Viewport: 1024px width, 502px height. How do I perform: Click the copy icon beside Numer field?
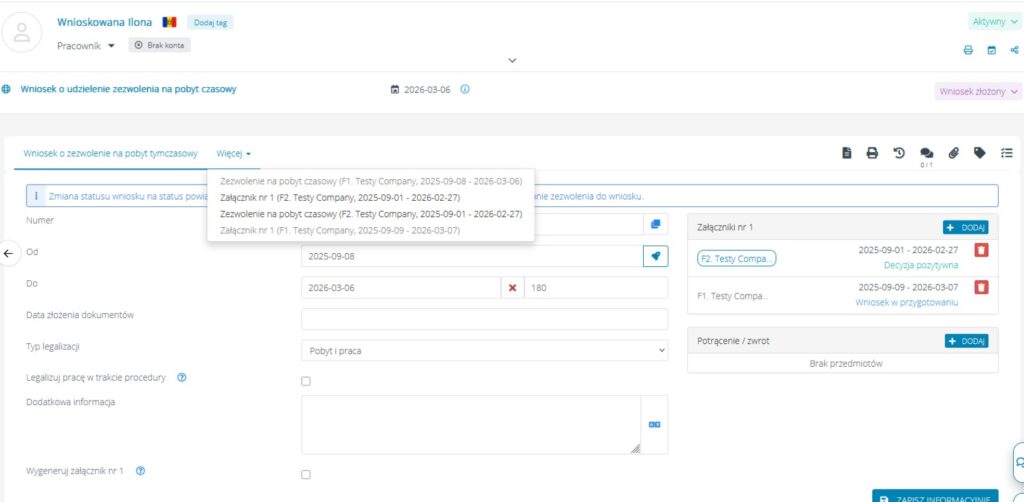656,225
